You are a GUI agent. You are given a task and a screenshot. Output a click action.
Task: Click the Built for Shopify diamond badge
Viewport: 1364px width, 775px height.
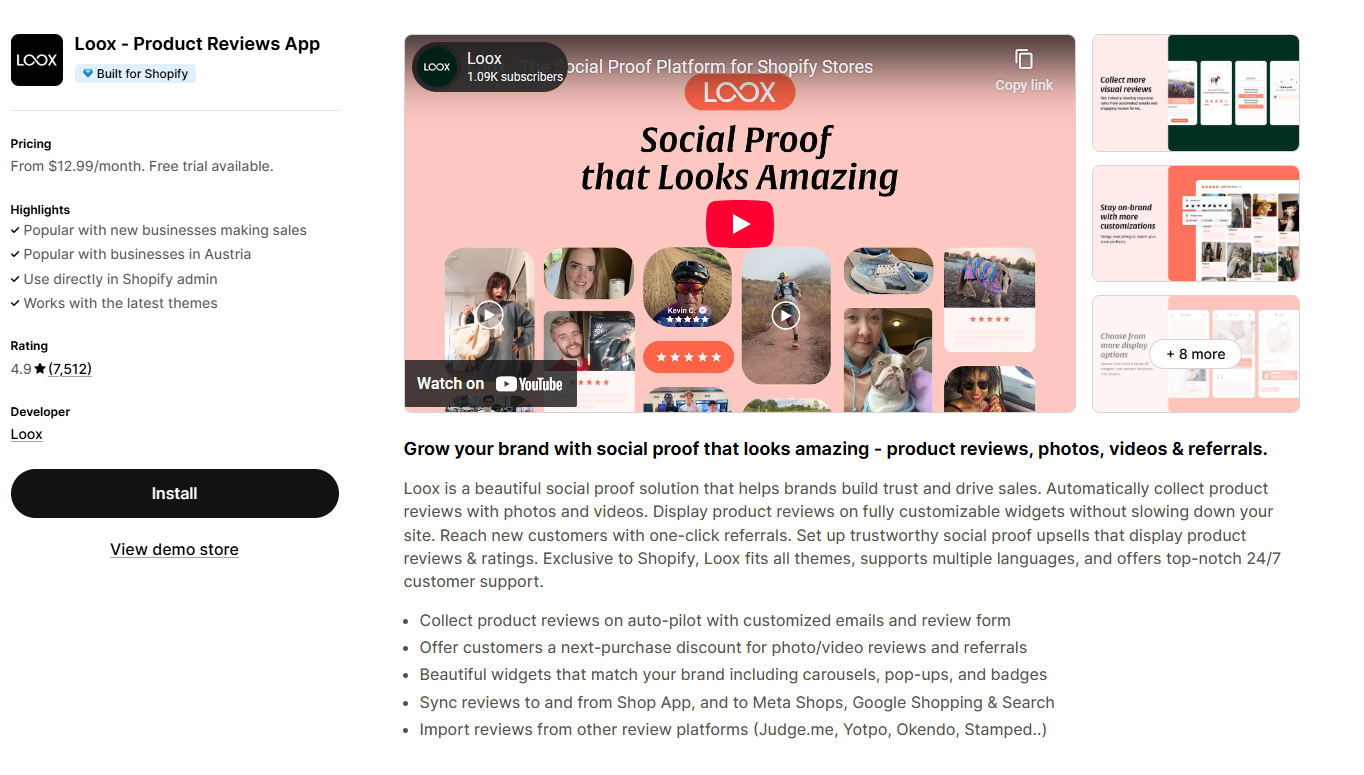tap(135, 73)
